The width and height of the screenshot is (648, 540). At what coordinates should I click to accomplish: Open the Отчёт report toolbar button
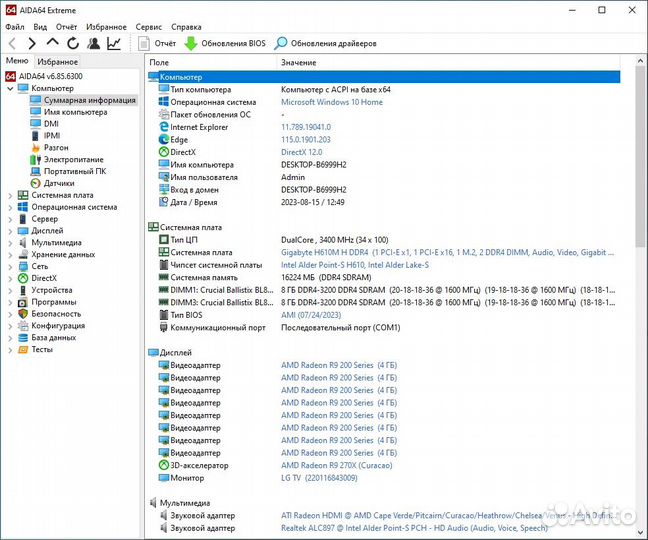click(x=157, y=44)
